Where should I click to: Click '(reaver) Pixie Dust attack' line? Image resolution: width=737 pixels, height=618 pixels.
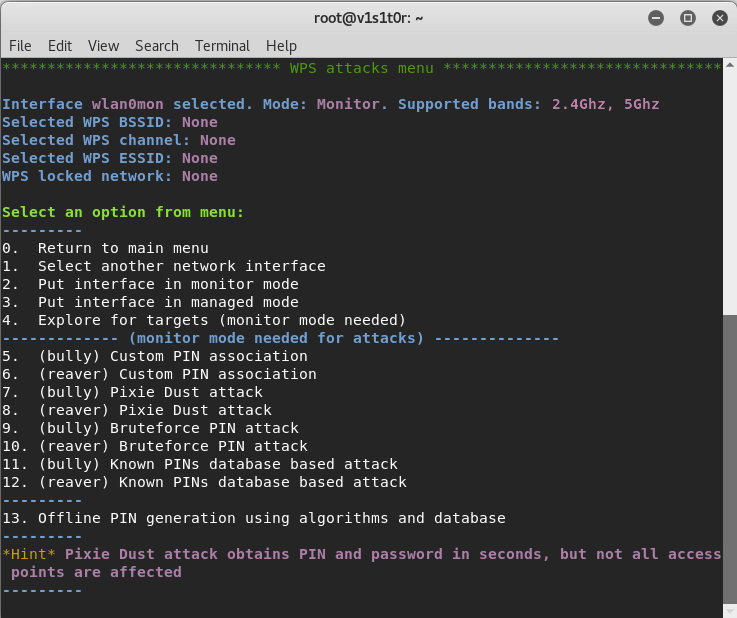click(x=154, y=410)
